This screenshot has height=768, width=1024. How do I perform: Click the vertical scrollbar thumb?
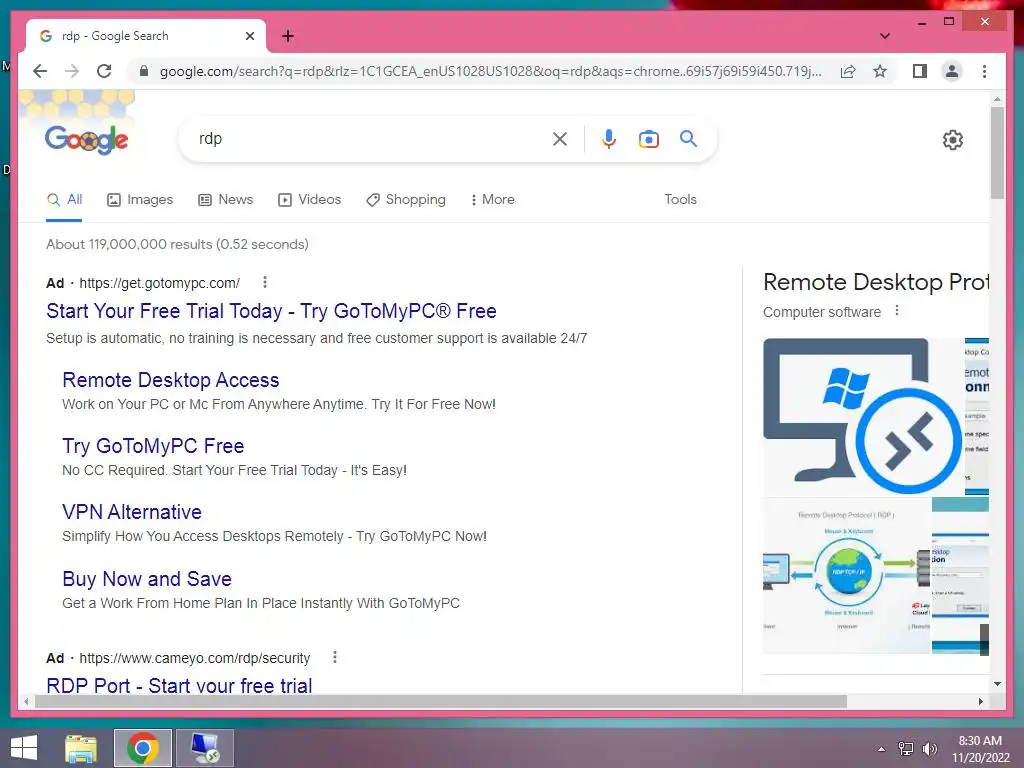pyautogui.click(x=997, y=153)
